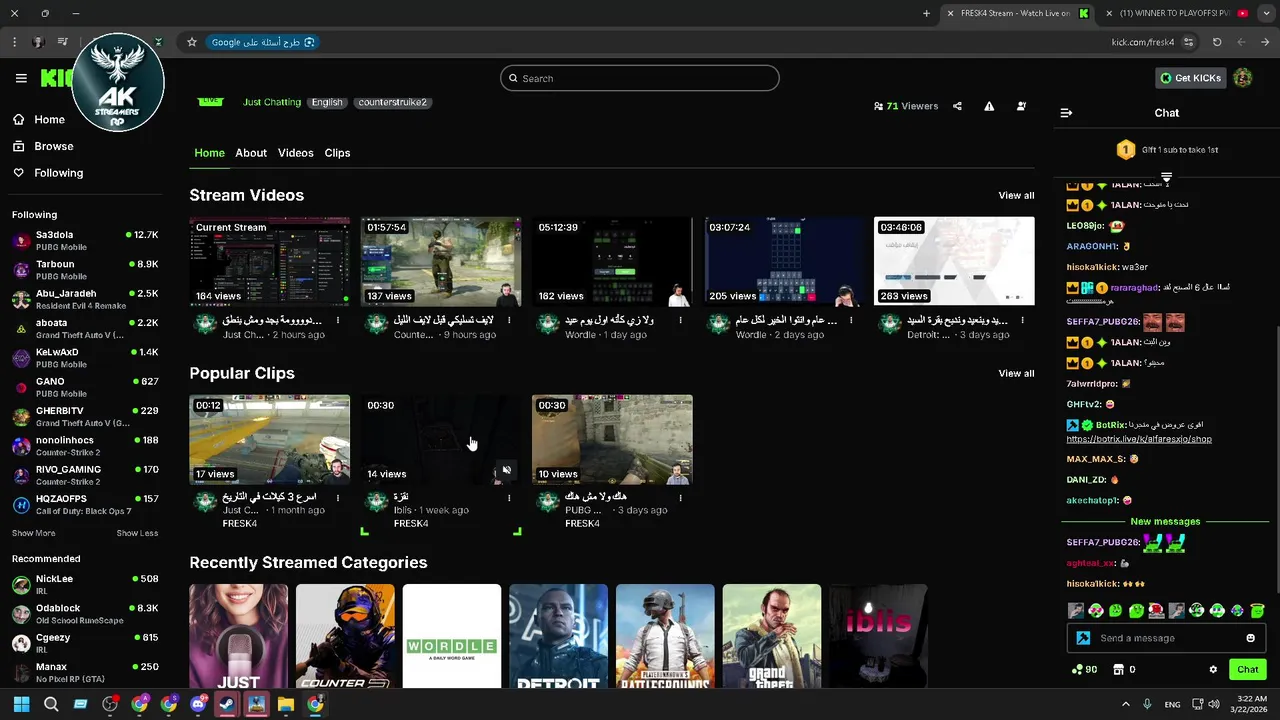Image resolution: width=1280 pixels, height=720 pixels.
Task: Open Odablock in Recommended list
Action: click(x=85, y=613)
